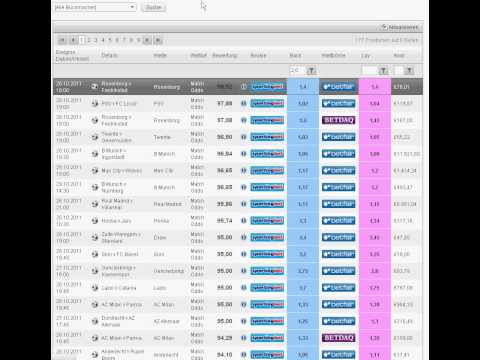480x360 pixels.
Task: Click the info icon in AZ Alkmaar row
Action: point(244,321)
